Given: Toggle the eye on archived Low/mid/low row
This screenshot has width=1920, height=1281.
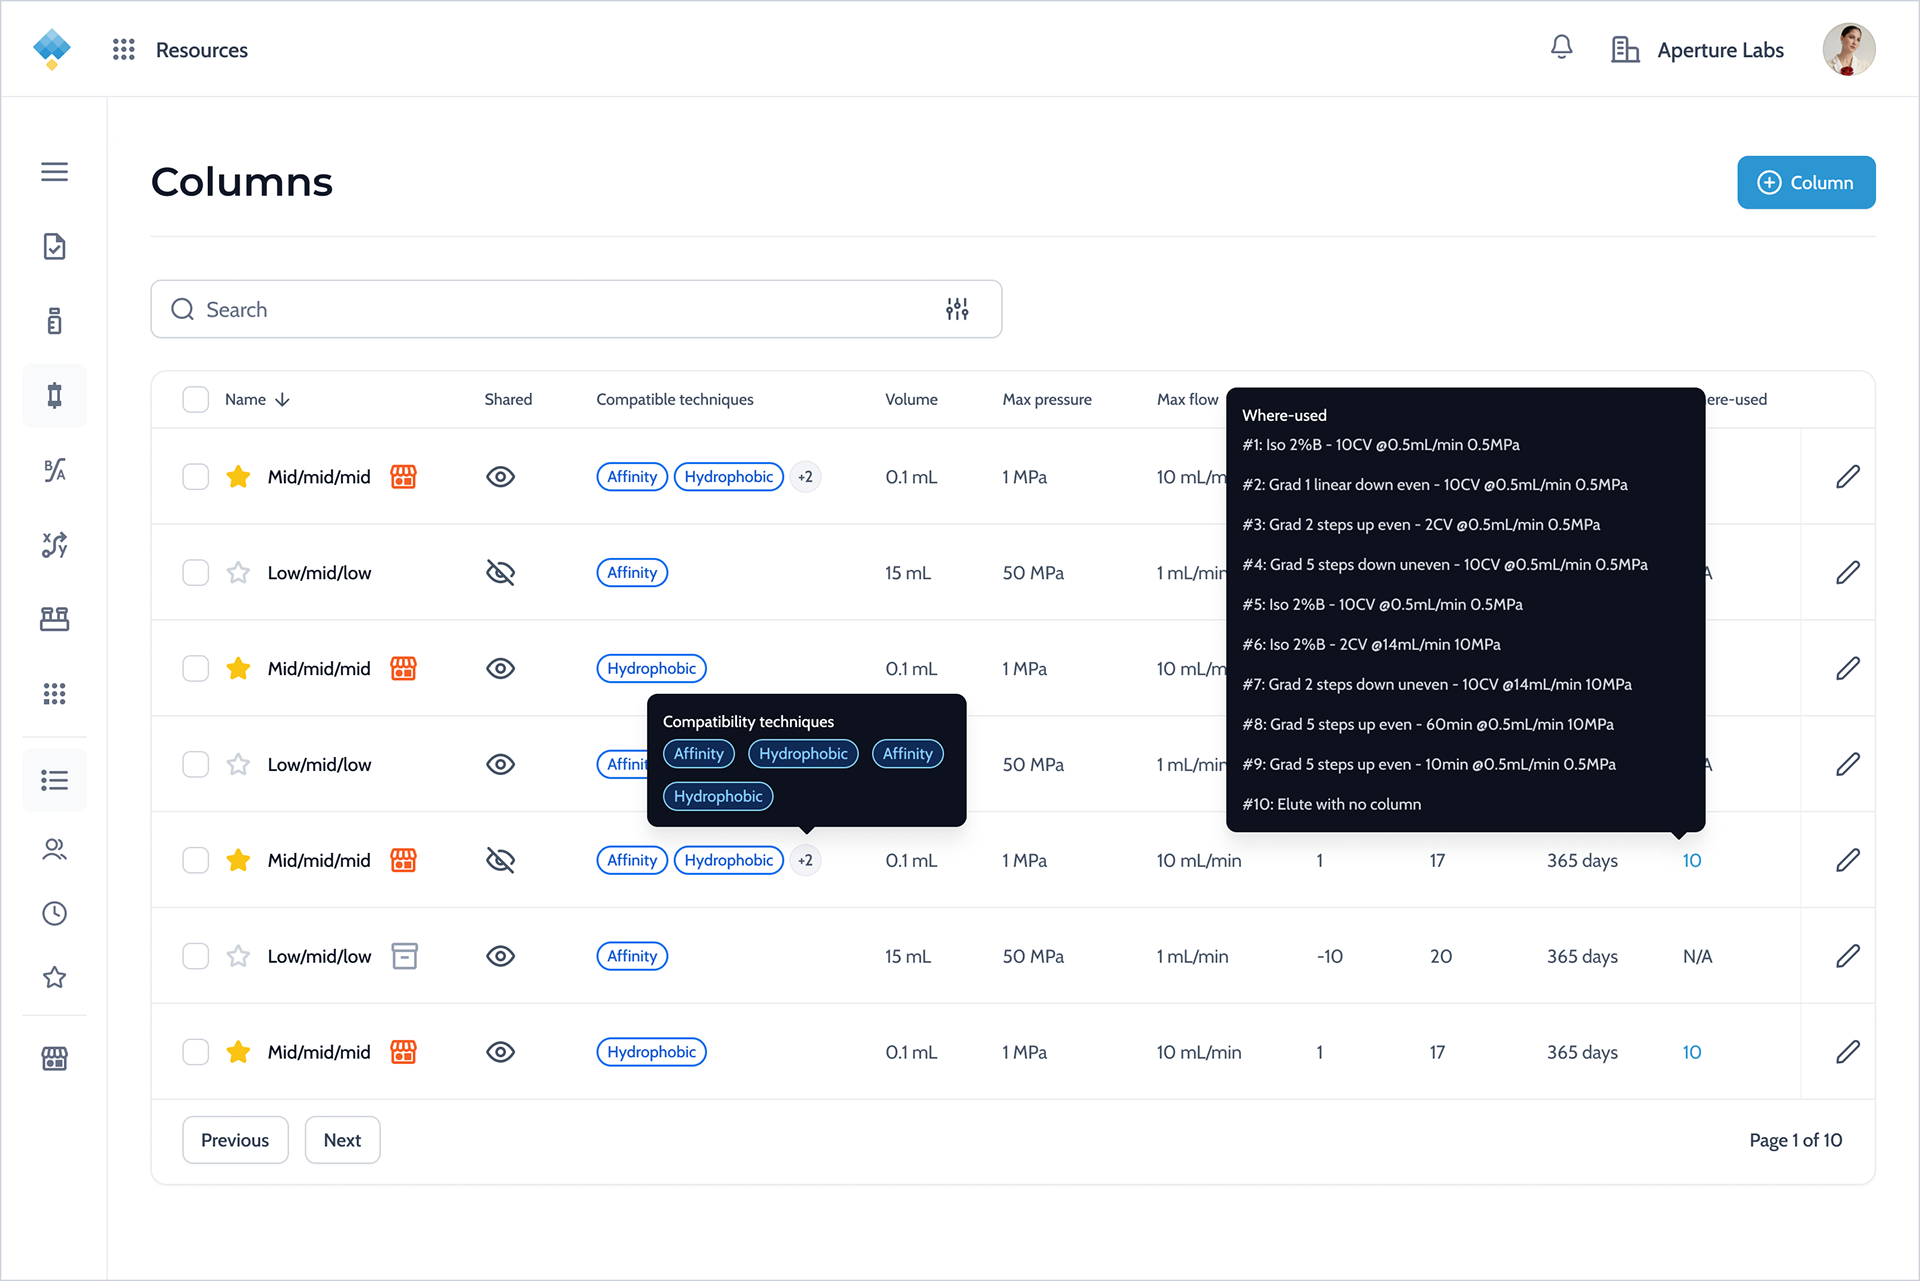Looking at the screenshot, I should point(500,956).
